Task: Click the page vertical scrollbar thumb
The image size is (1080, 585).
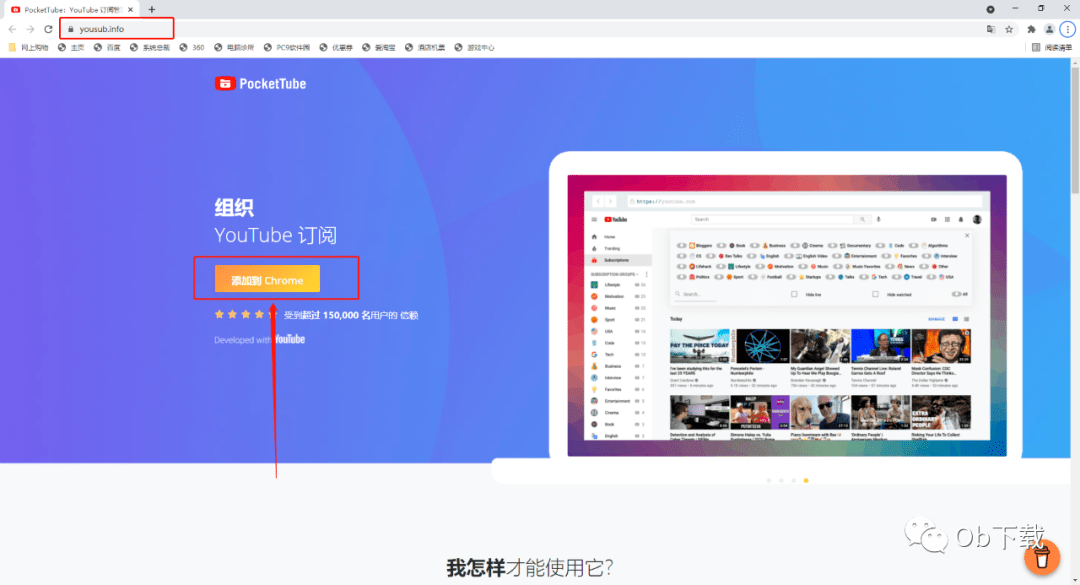Action: click(x=1074, y=130)
